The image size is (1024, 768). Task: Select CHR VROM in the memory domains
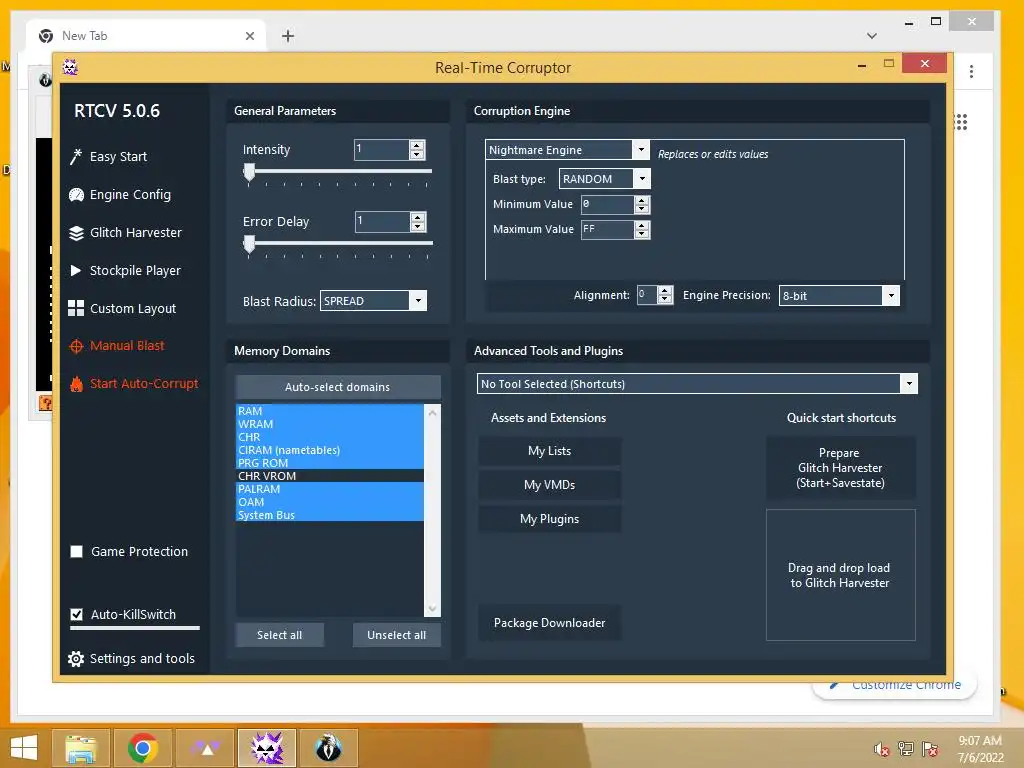coord(330,476)
